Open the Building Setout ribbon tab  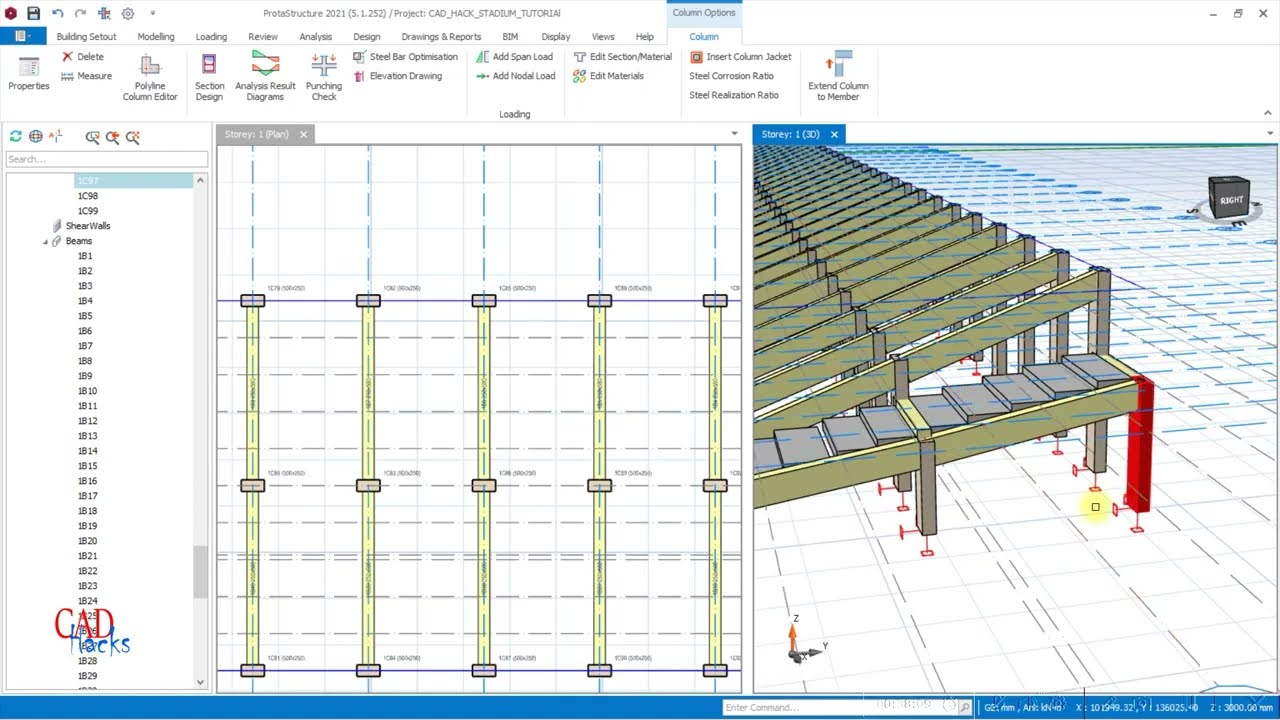[x=86, y=36]
